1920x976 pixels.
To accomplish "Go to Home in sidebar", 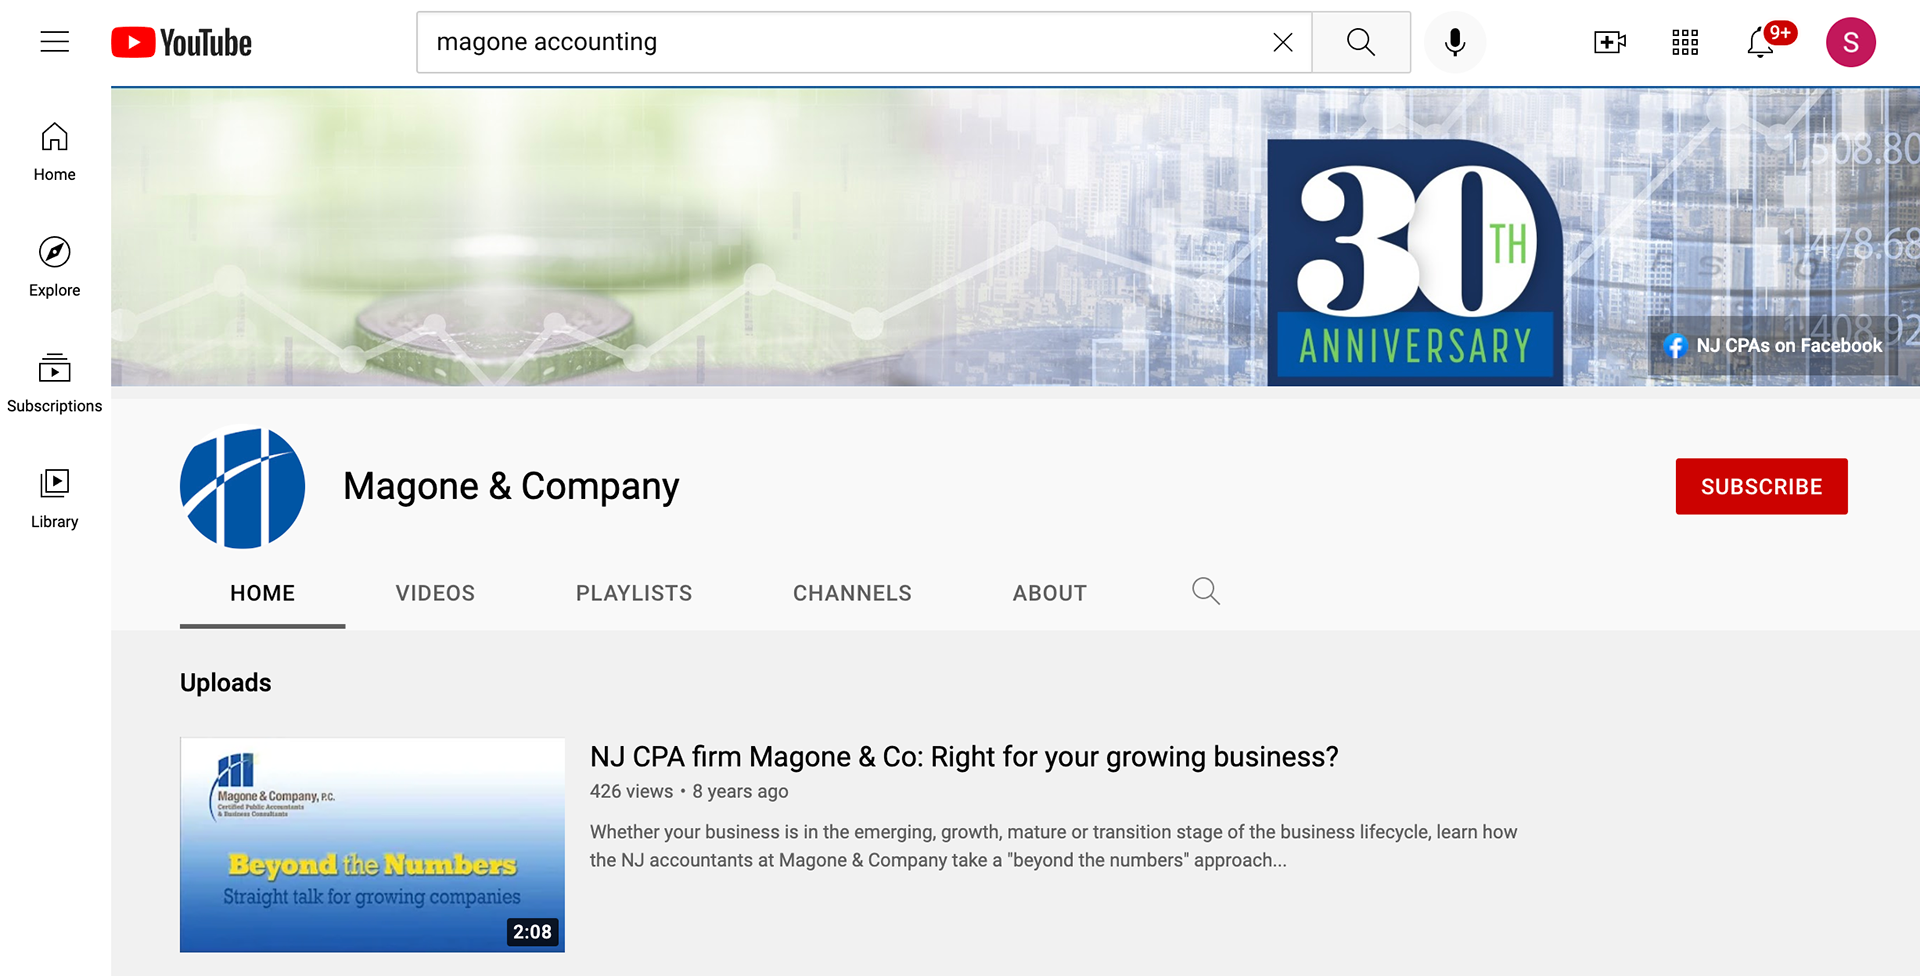I will coord(55,152).
